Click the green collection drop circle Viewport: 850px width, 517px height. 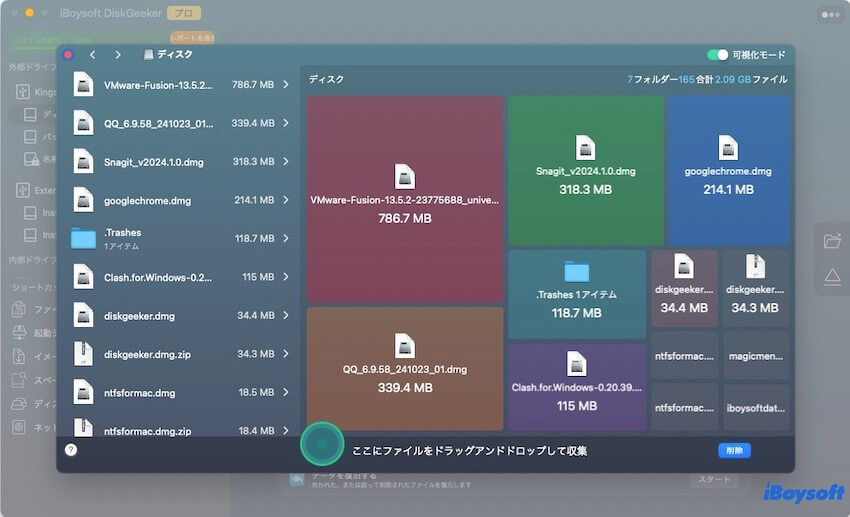(322, 444)
